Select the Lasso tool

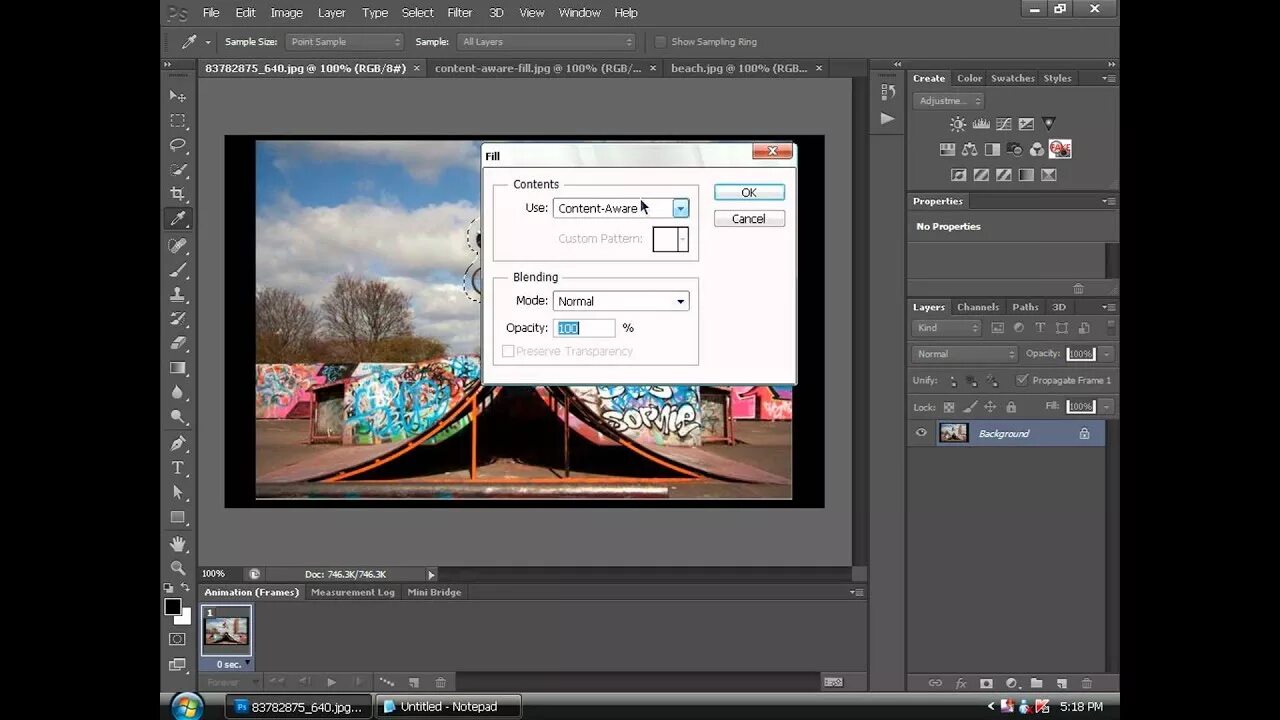tap(178, 145)
